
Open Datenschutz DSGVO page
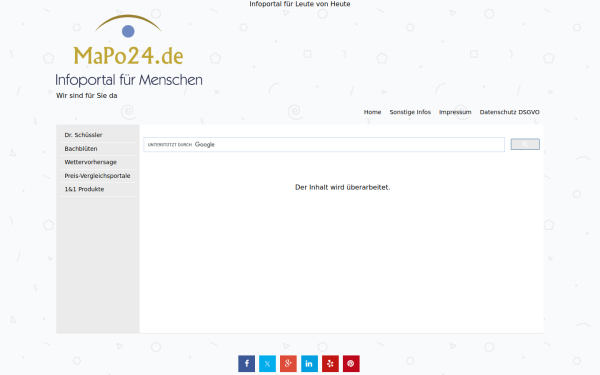[509, 112]
